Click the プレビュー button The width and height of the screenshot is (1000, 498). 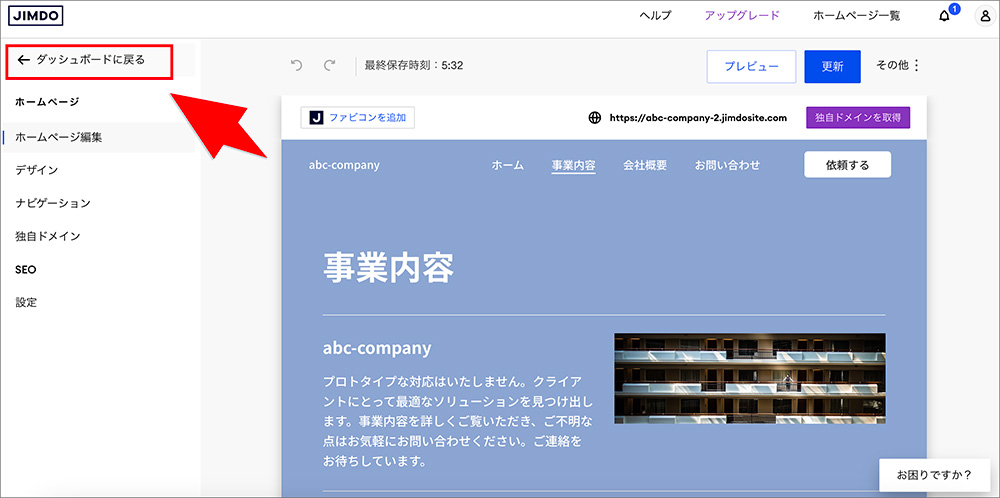pos(751,67)
